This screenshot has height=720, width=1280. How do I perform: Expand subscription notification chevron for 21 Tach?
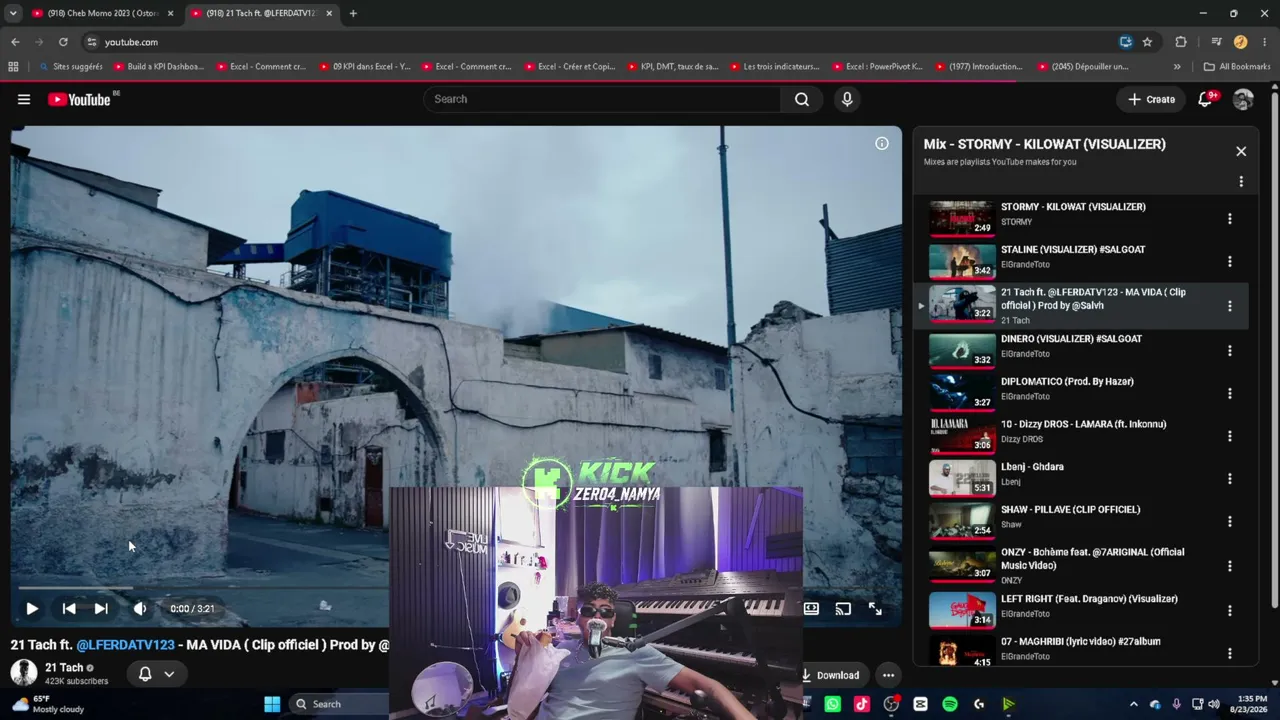(x=169, y=674)
